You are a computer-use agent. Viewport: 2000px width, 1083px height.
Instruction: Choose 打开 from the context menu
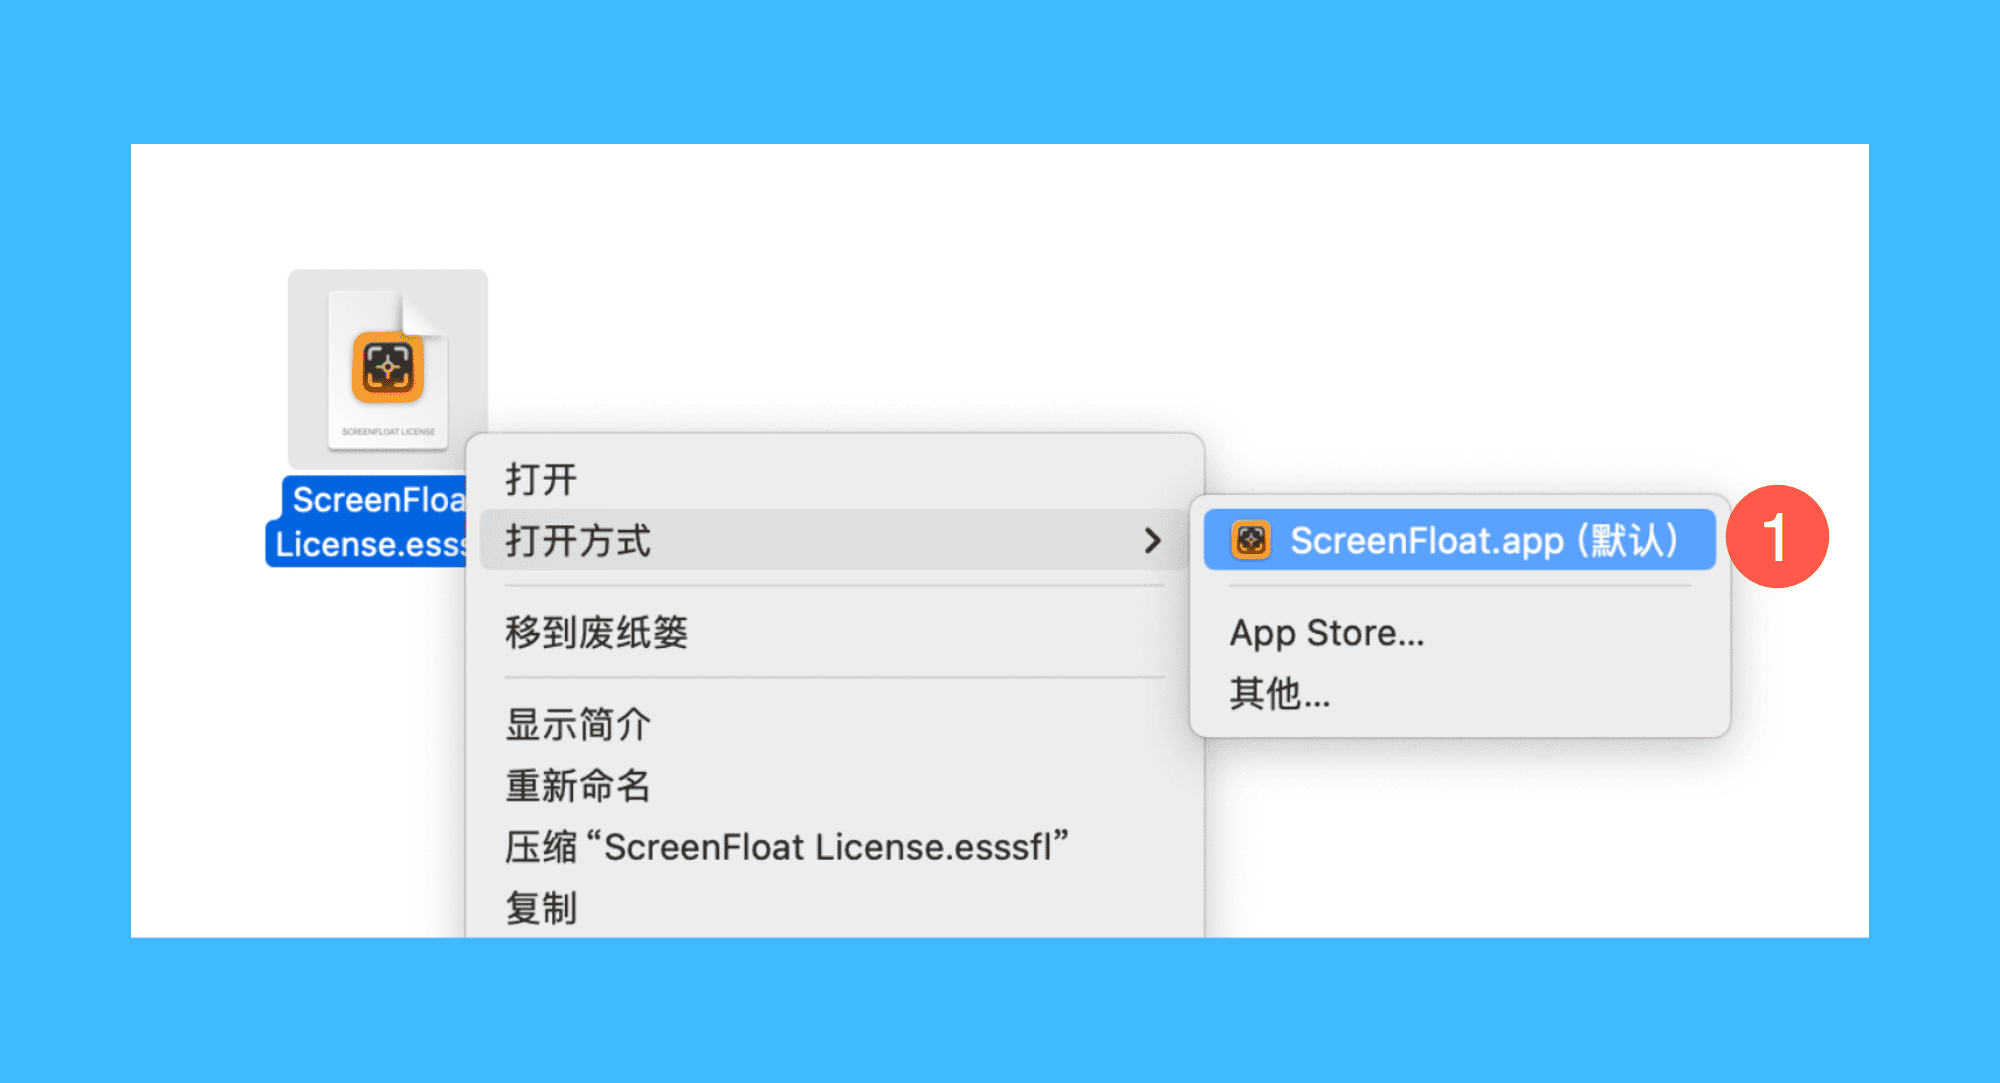(834, 479)
